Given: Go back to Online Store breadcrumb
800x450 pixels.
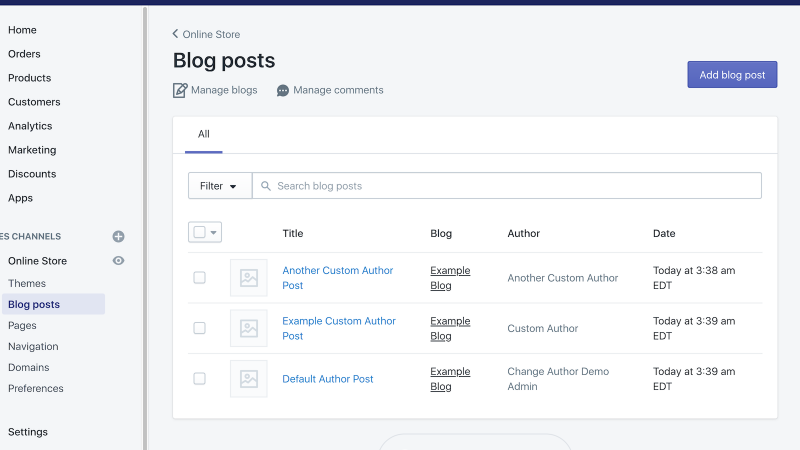Looking at the screenshot, I should pos(211,34).
